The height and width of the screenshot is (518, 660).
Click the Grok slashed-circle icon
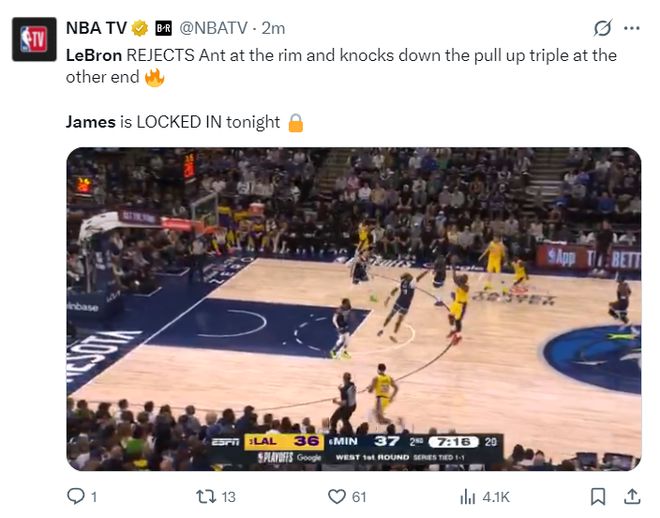[x=602, y=28]
